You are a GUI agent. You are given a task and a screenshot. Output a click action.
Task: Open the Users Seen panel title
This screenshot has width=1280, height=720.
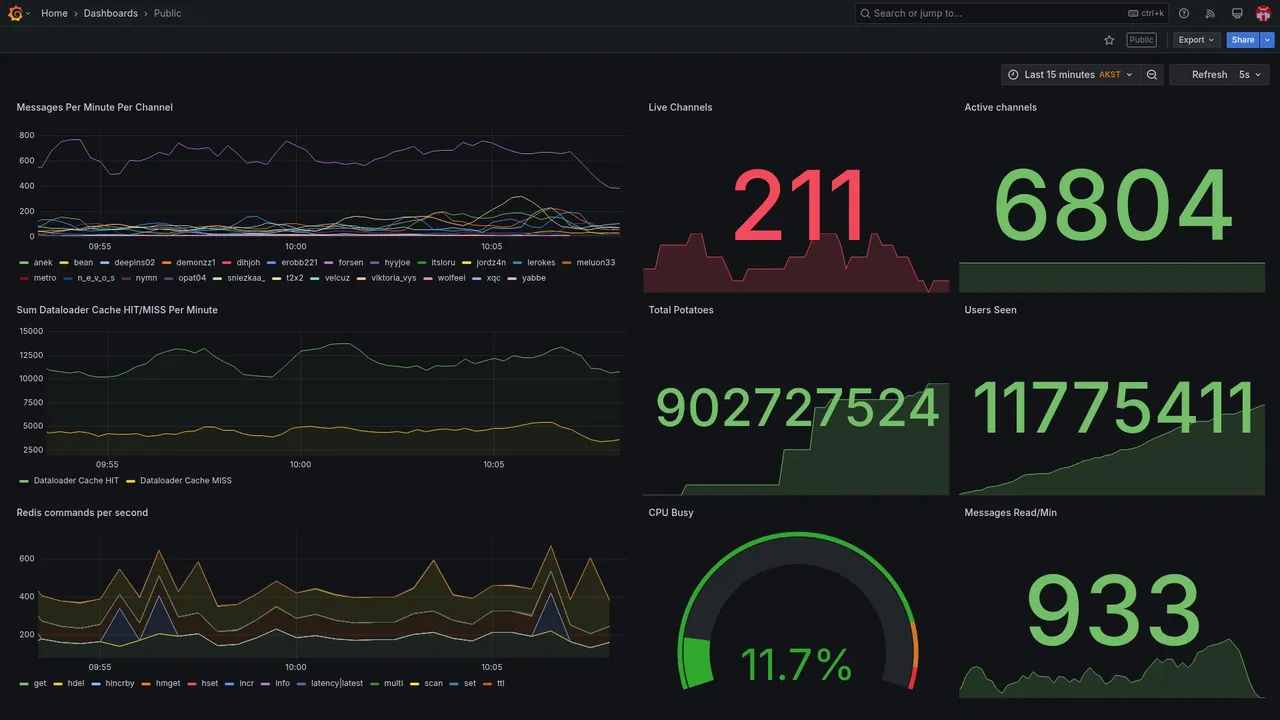coord(990,310)
